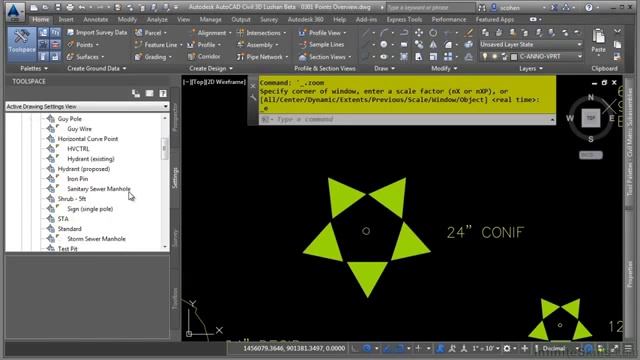Open the Parcel dropdown
Screen dimensions: 640x360
(151, 33)
